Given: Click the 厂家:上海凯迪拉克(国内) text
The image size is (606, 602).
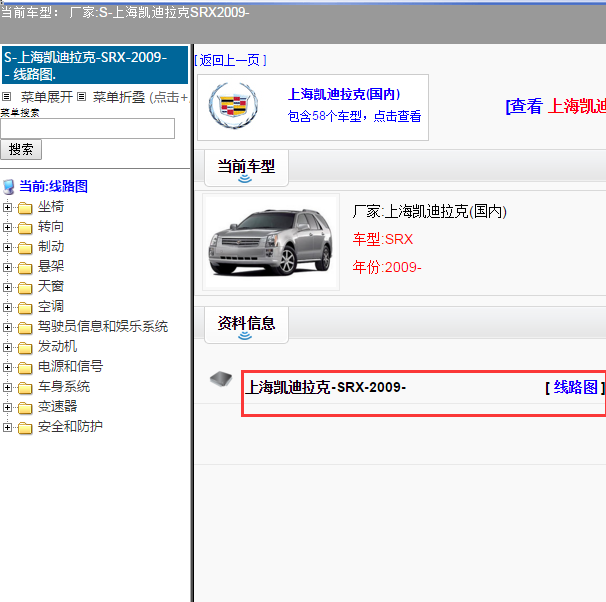Looking at the screenshot, I should (x=429, y=212).
